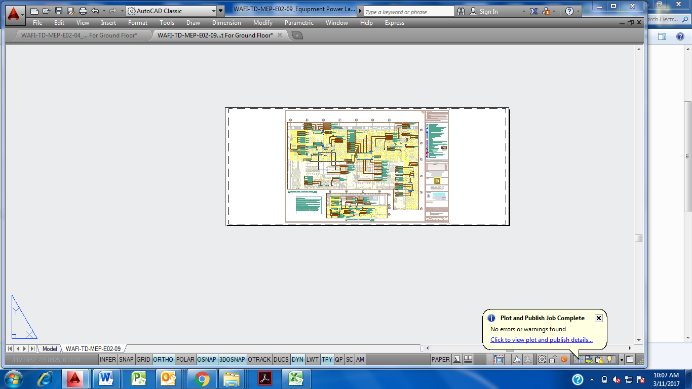Click the Maximize Viewport icon in status bar
692x389 pixels.
(499, 359)
